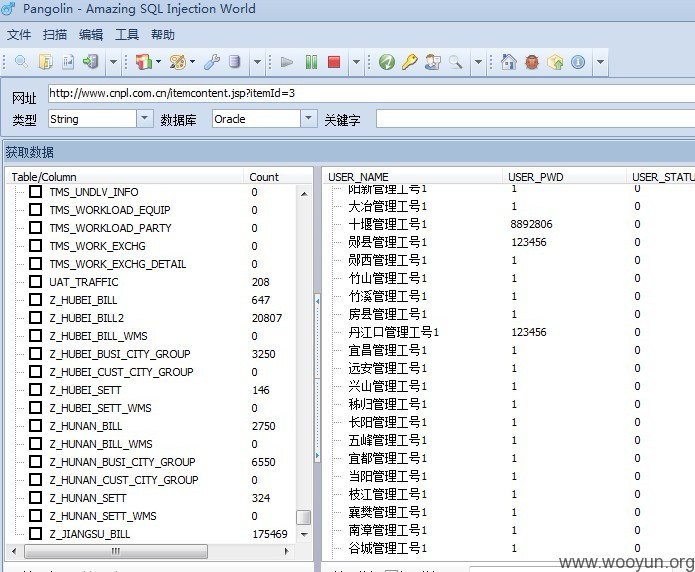Open the 文件 menu
Image resolution: width=695 pixels, height=572 pixels.
click(19, 35)
